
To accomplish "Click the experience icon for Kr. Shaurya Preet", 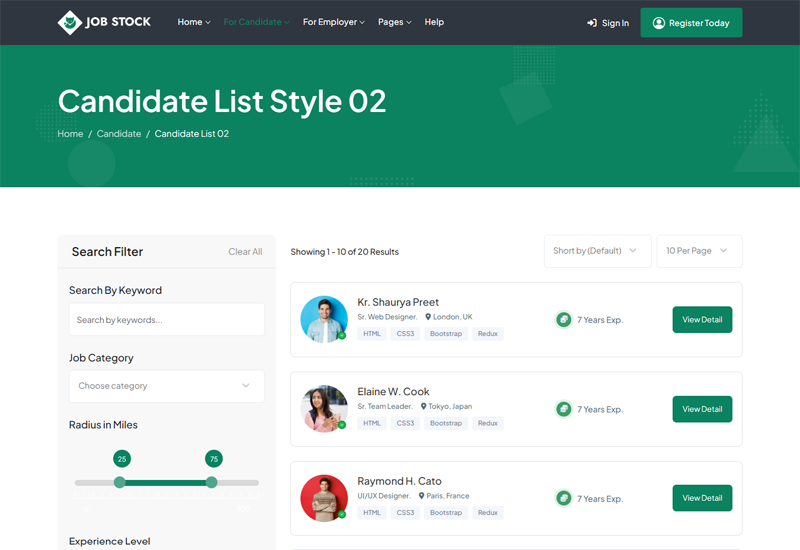I will pyautogui.click(x=564, y=320).
